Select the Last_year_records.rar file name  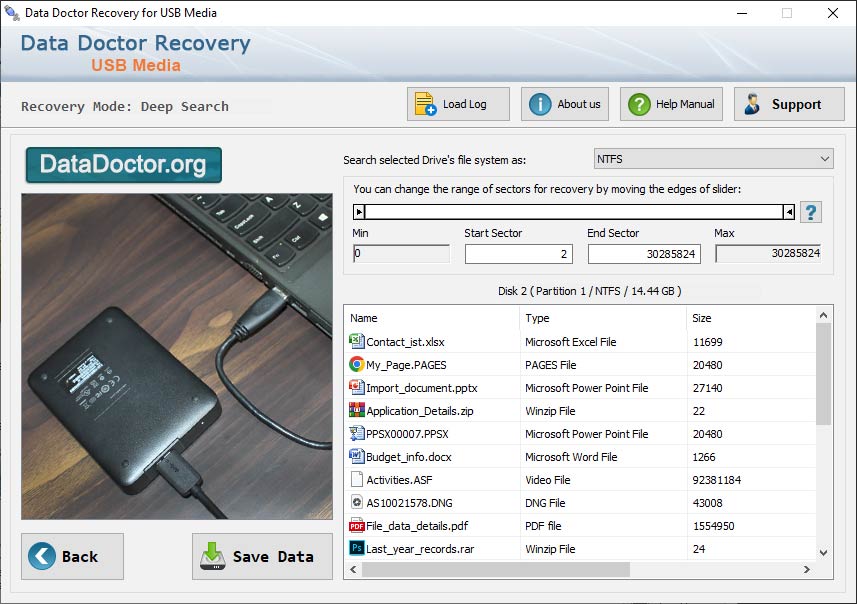coord(420,549)
